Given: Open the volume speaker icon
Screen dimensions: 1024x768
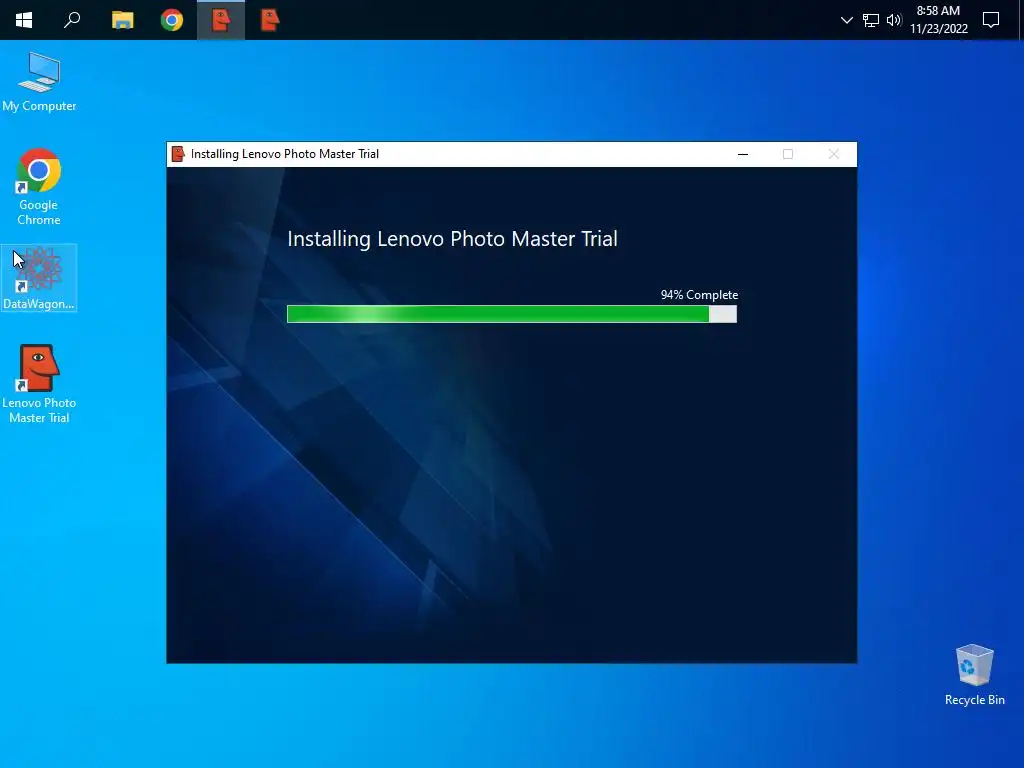Looking at the screenshot, I should tap(894, 20).
